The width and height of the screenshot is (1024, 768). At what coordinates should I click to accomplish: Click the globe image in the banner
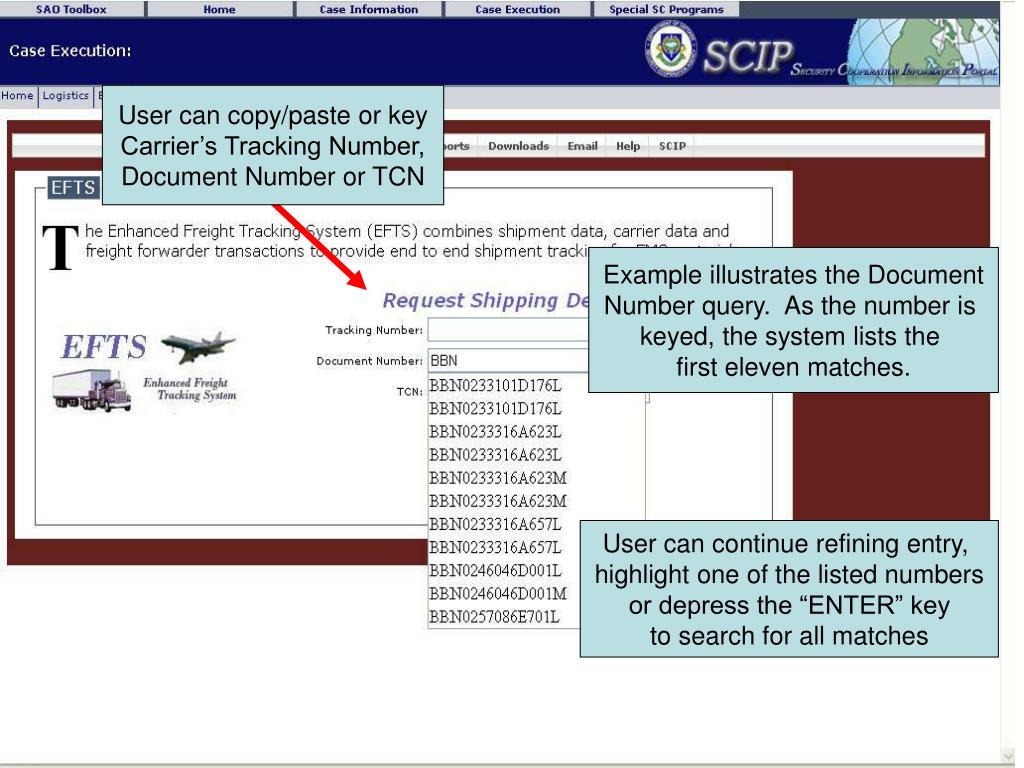click(923, 52)
